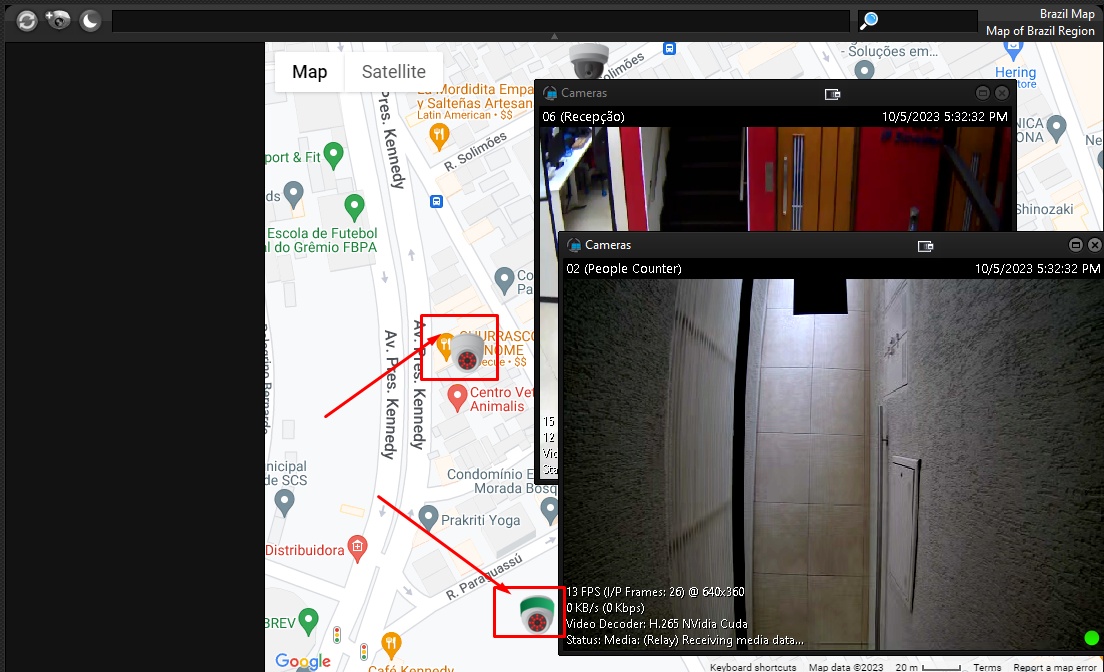Open the gray dome camera marker near R. Solimões

tap(589, 60)
